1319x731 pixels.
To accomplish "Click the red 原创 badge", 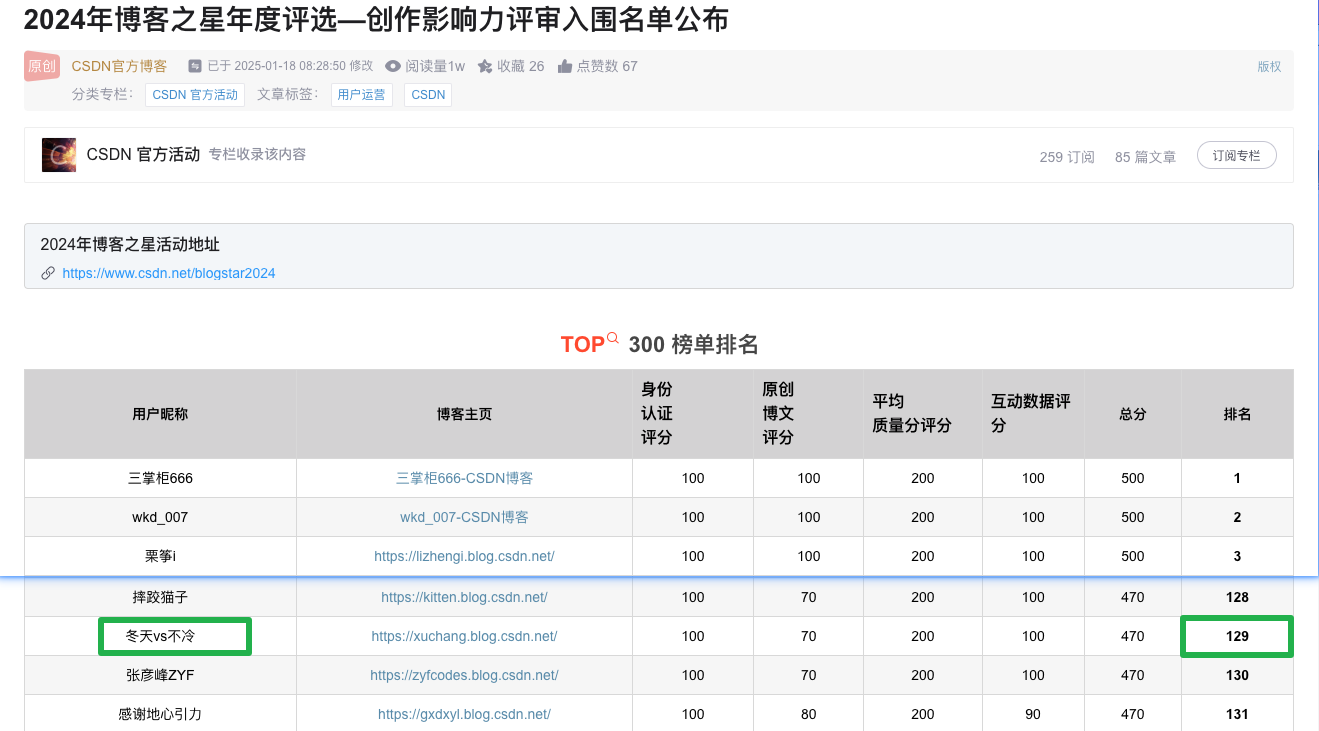I will pyautogui.click(x=42, y=66).
